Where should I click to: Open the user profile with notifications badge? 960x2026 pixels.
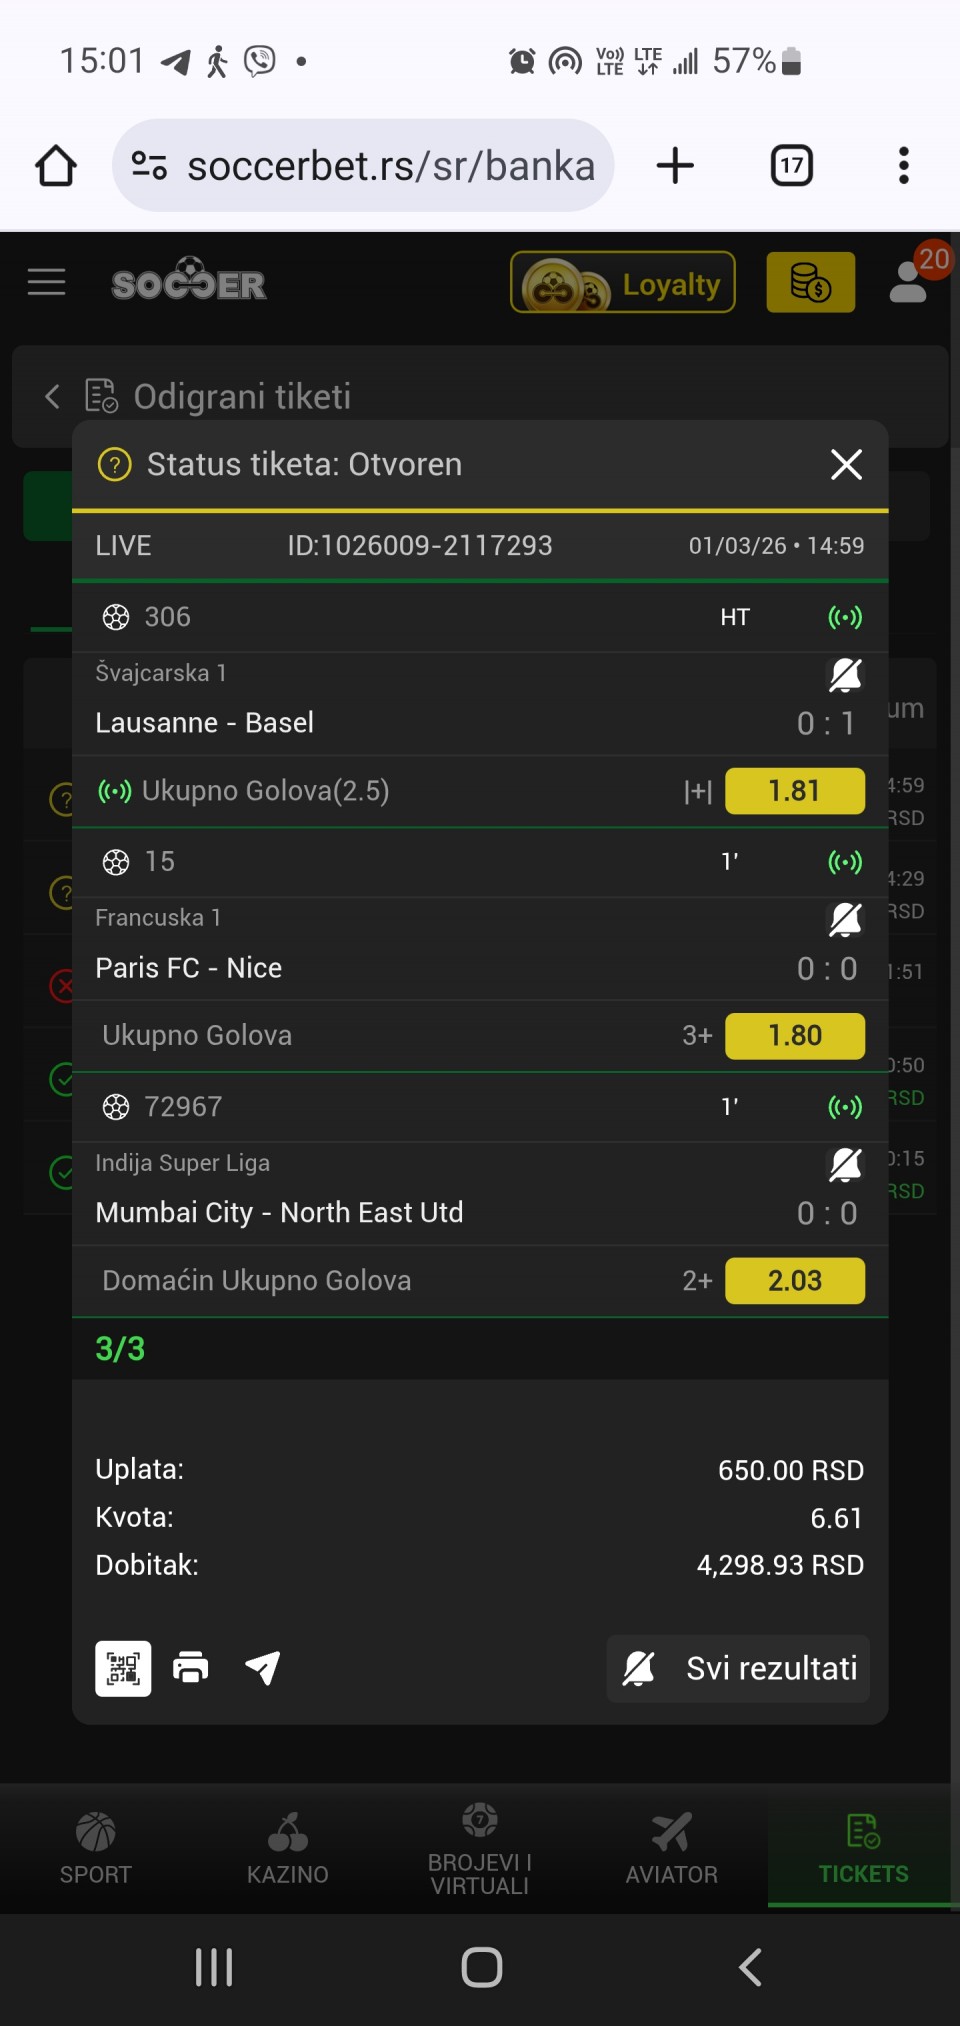(x=909, y=283)
